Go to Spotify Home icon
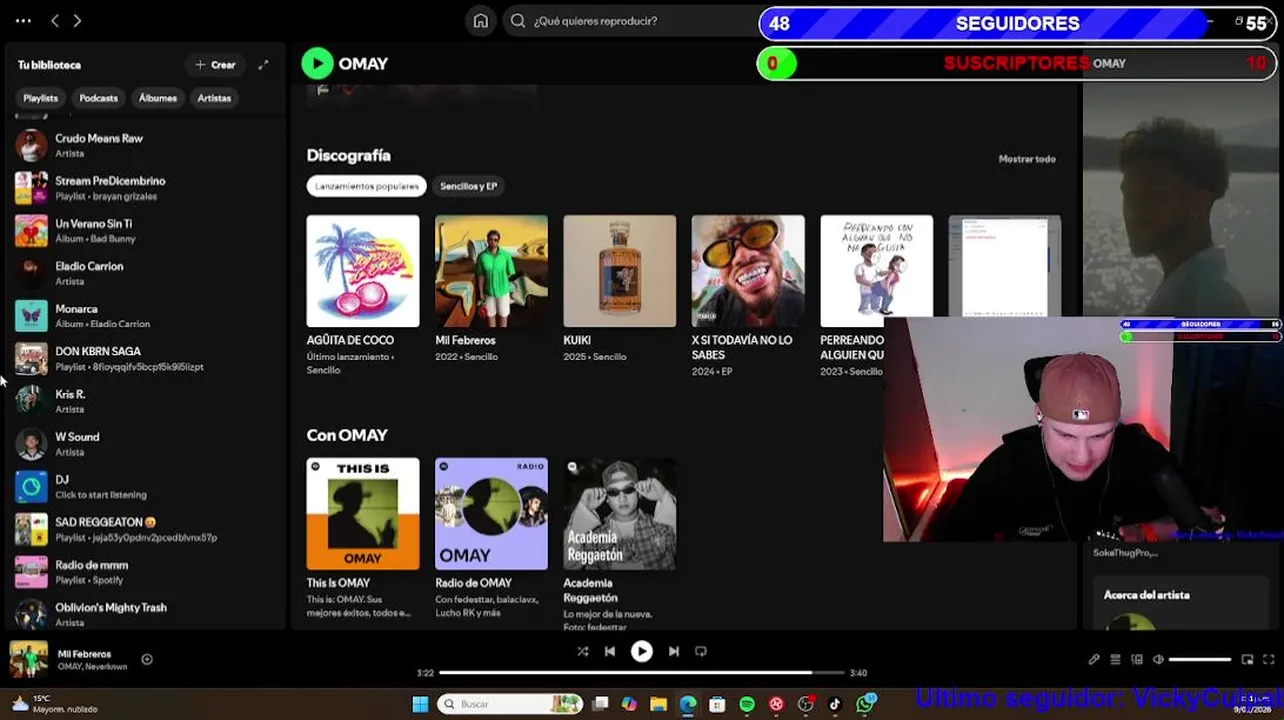 pos(481,20)
